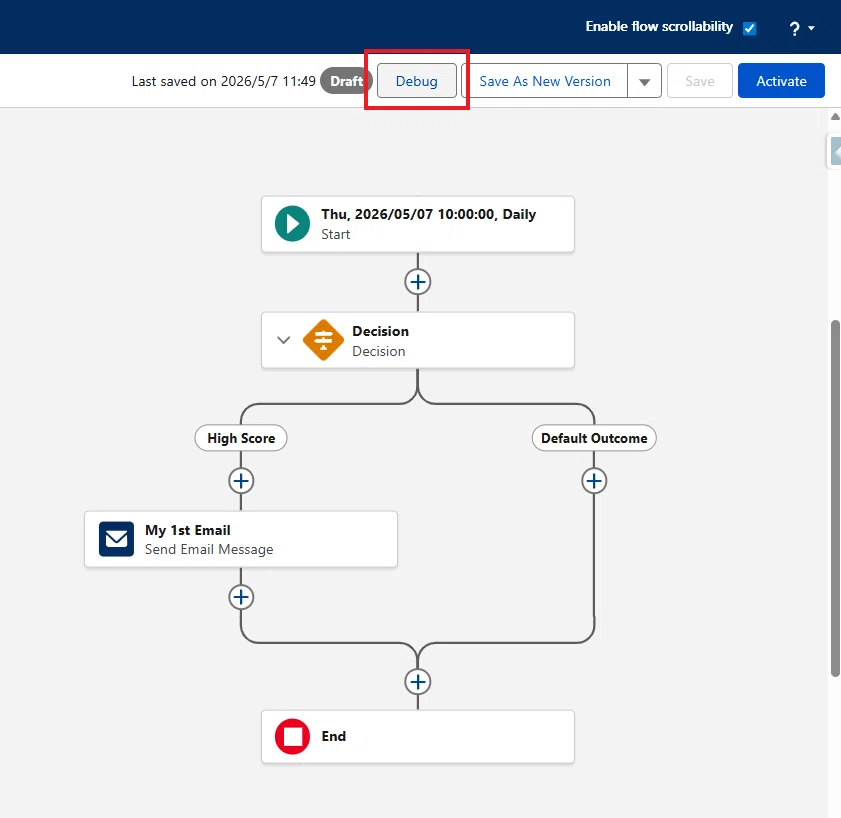Collapse the Decision element chevron
841x818 pixels.
coord(283,340)
